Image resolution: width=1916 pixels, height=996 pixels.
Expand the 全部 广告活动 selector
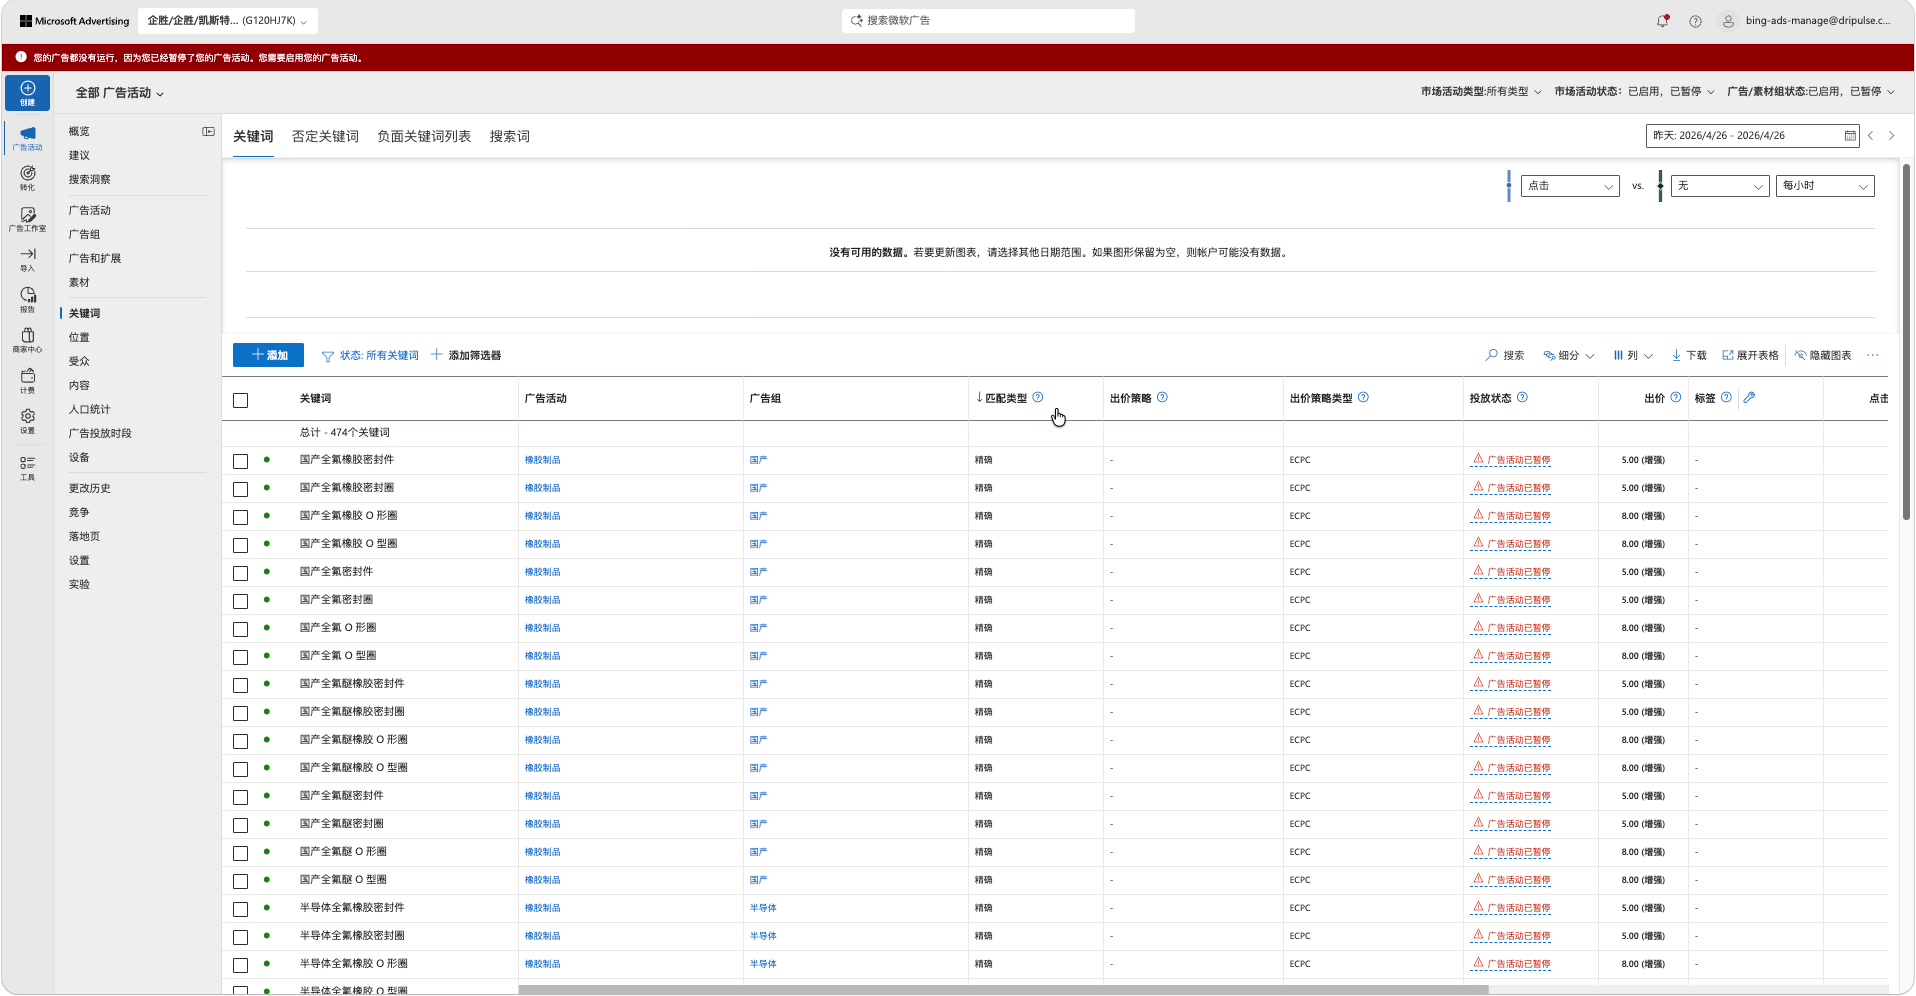tap(120, 93)
